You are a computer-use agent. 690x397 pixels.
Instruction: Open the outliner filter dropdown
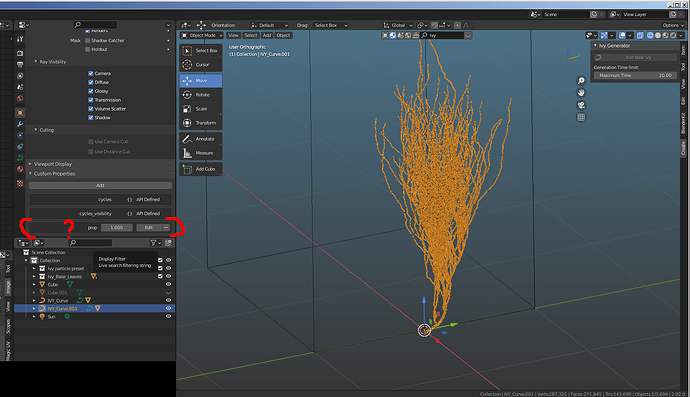155,243
